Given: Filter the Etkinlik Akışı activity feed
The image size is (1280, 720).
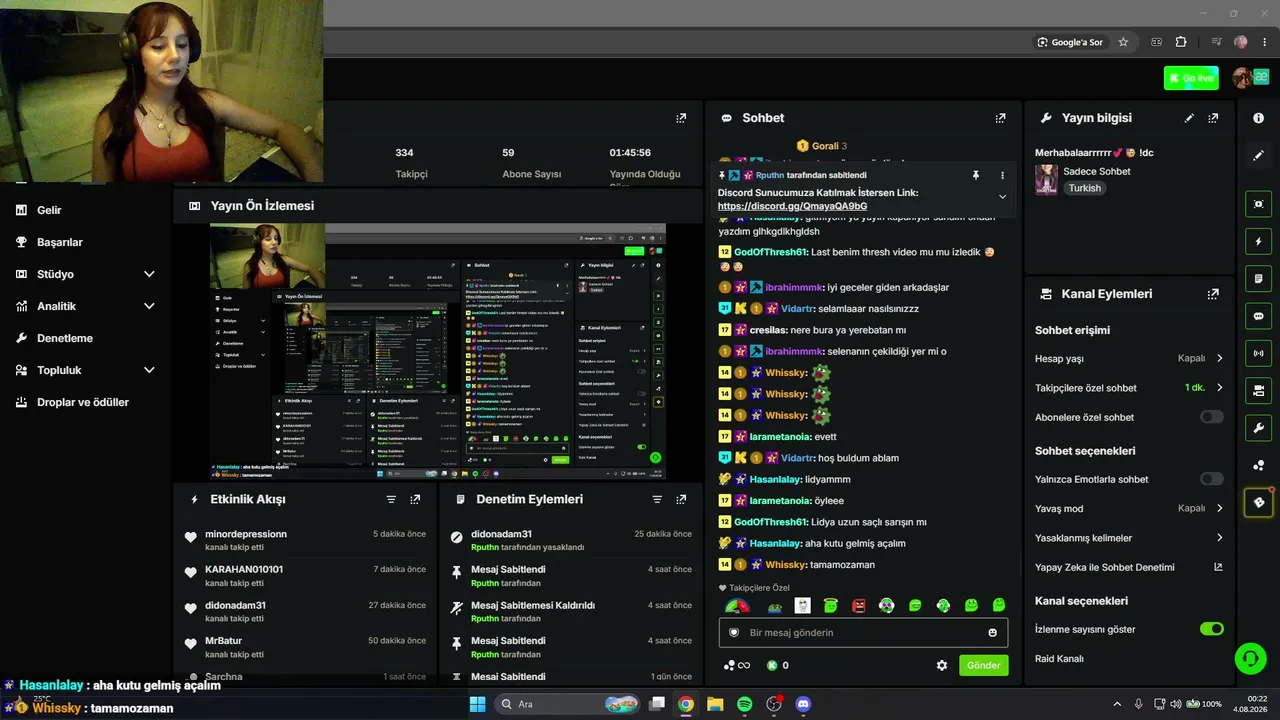Looking at the screenshot, I should (391, 499).
